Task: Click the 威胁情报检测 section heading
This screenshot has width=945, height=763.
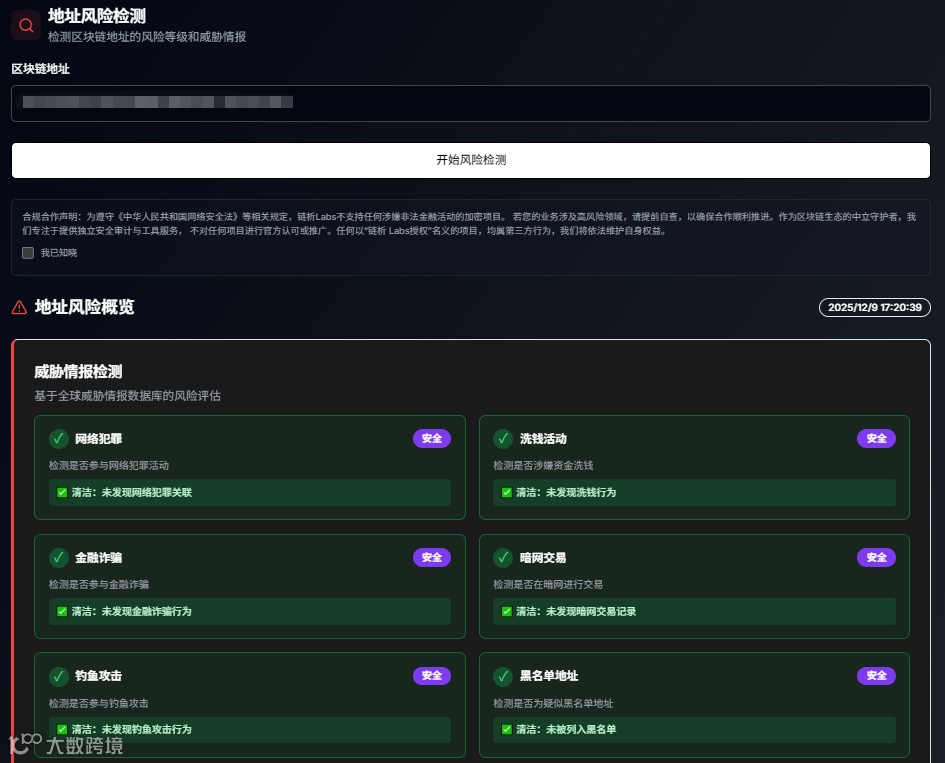Action: tap(78, 371)
